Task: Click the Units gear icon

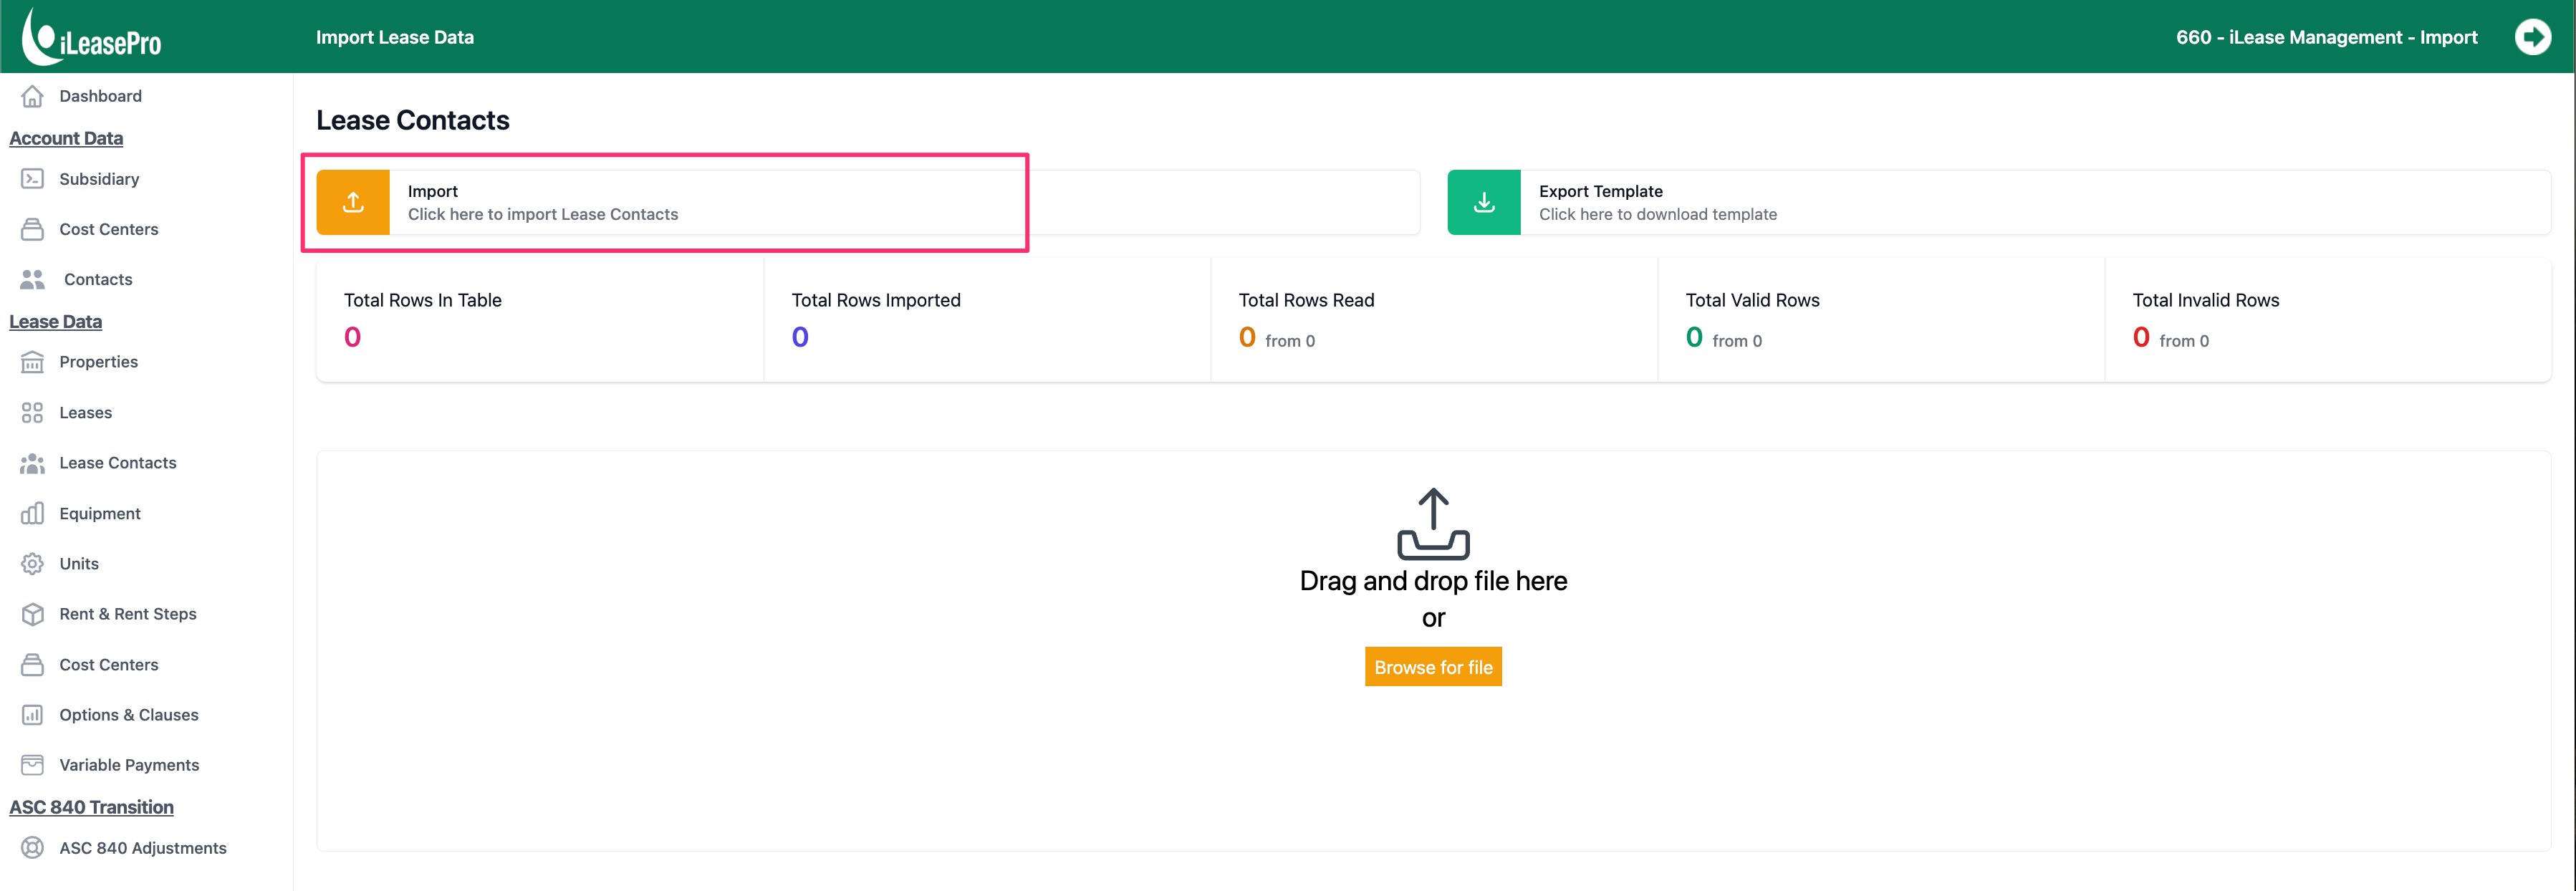Action: coord(32,564)
